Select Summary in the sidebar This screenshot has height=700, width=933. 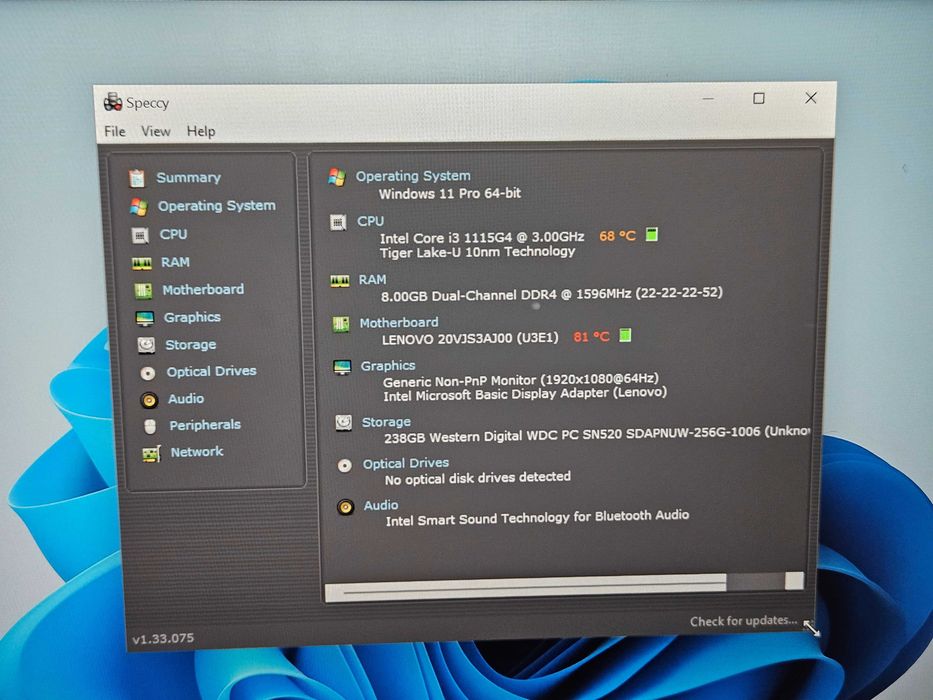point(188,177)
